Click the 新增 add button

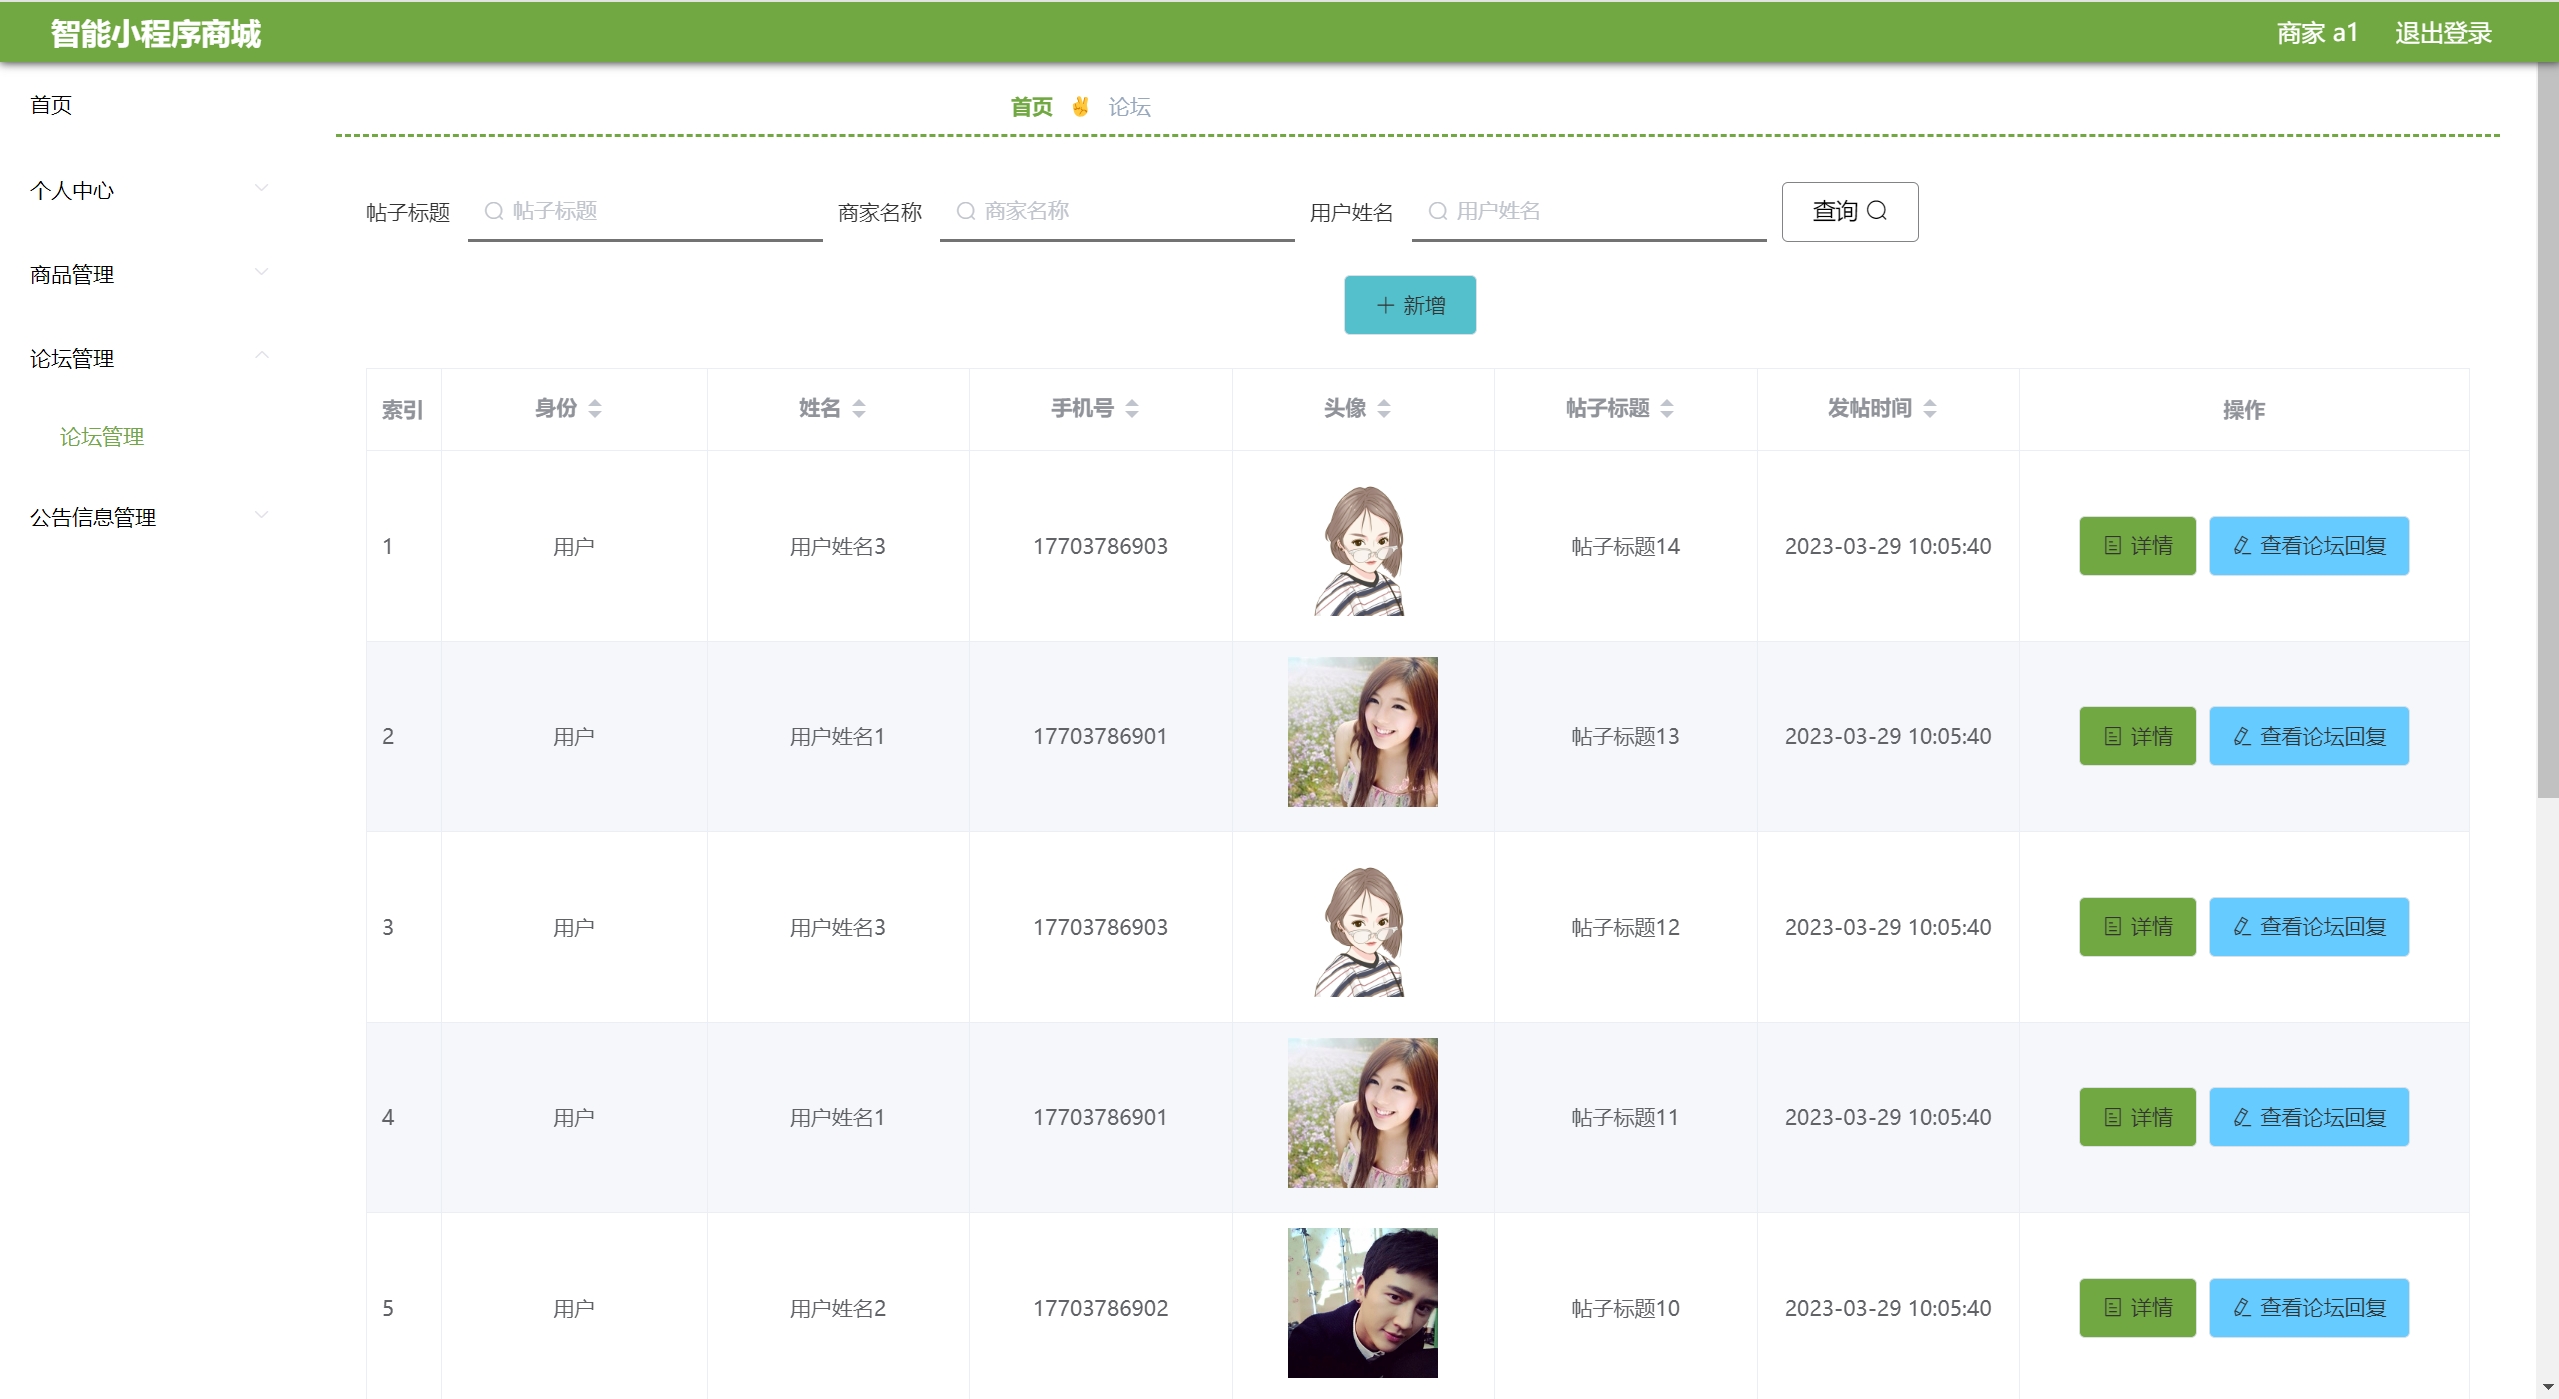(1409, 305)
